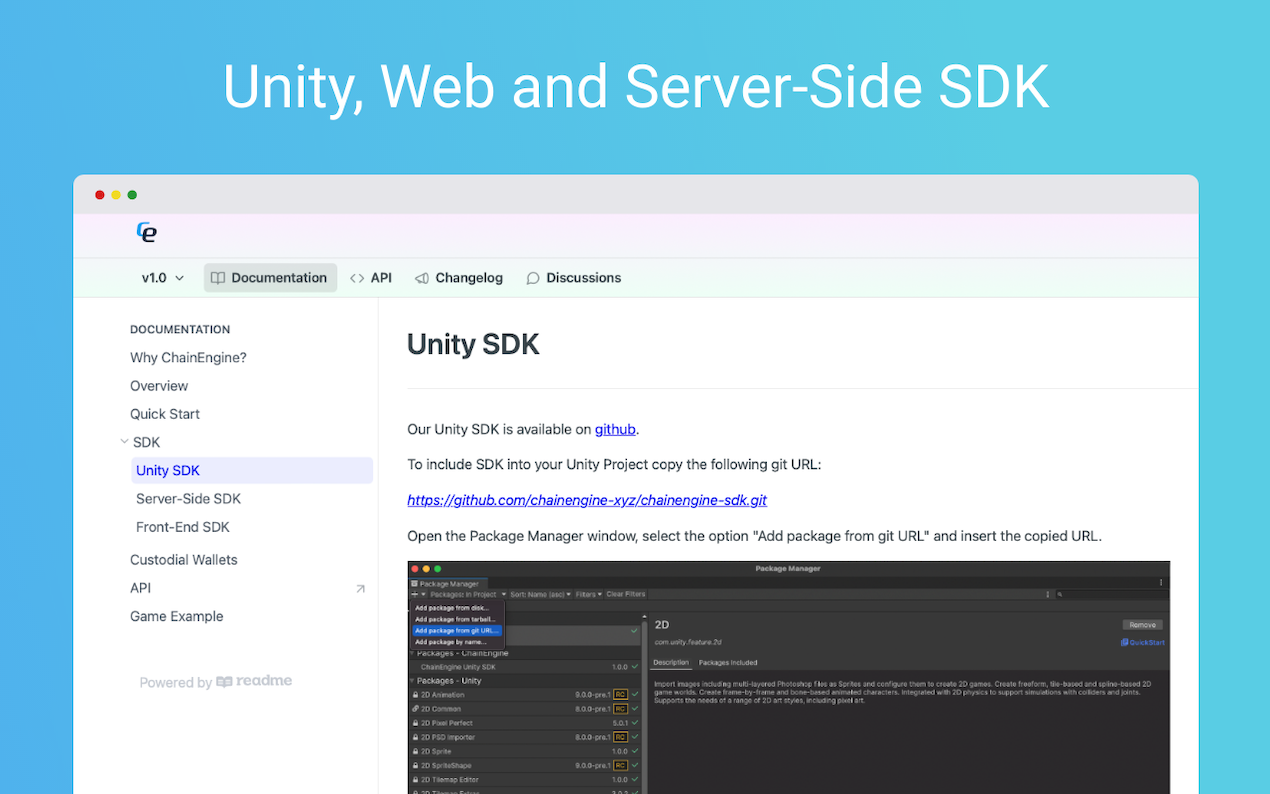Select the Unity SDK sidebar item
This screenshot has height=794, width=1270.
(252, 470)
